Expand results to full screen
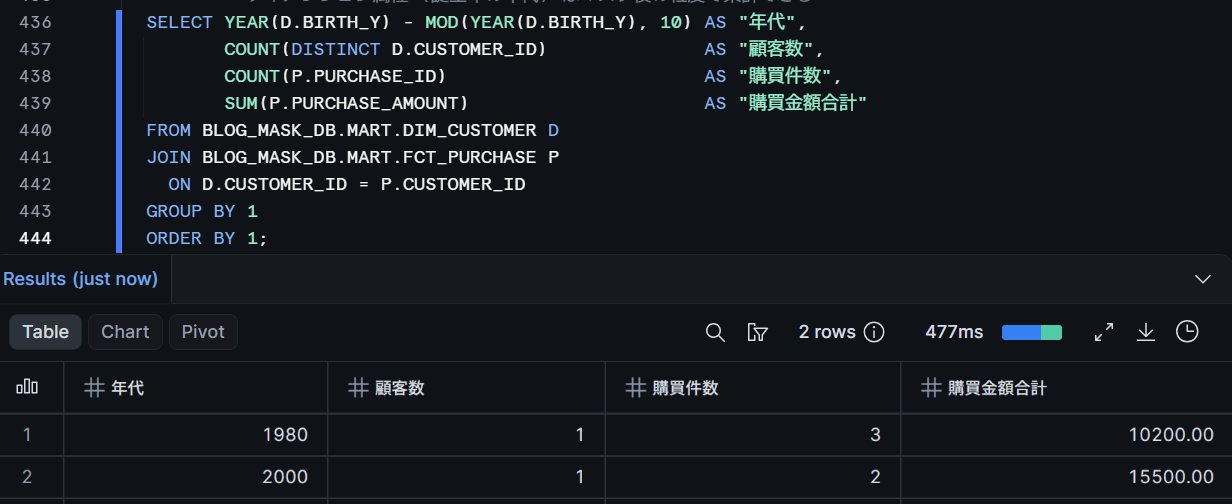Viewport: 1232px width, 504px height. (1104, 332)
